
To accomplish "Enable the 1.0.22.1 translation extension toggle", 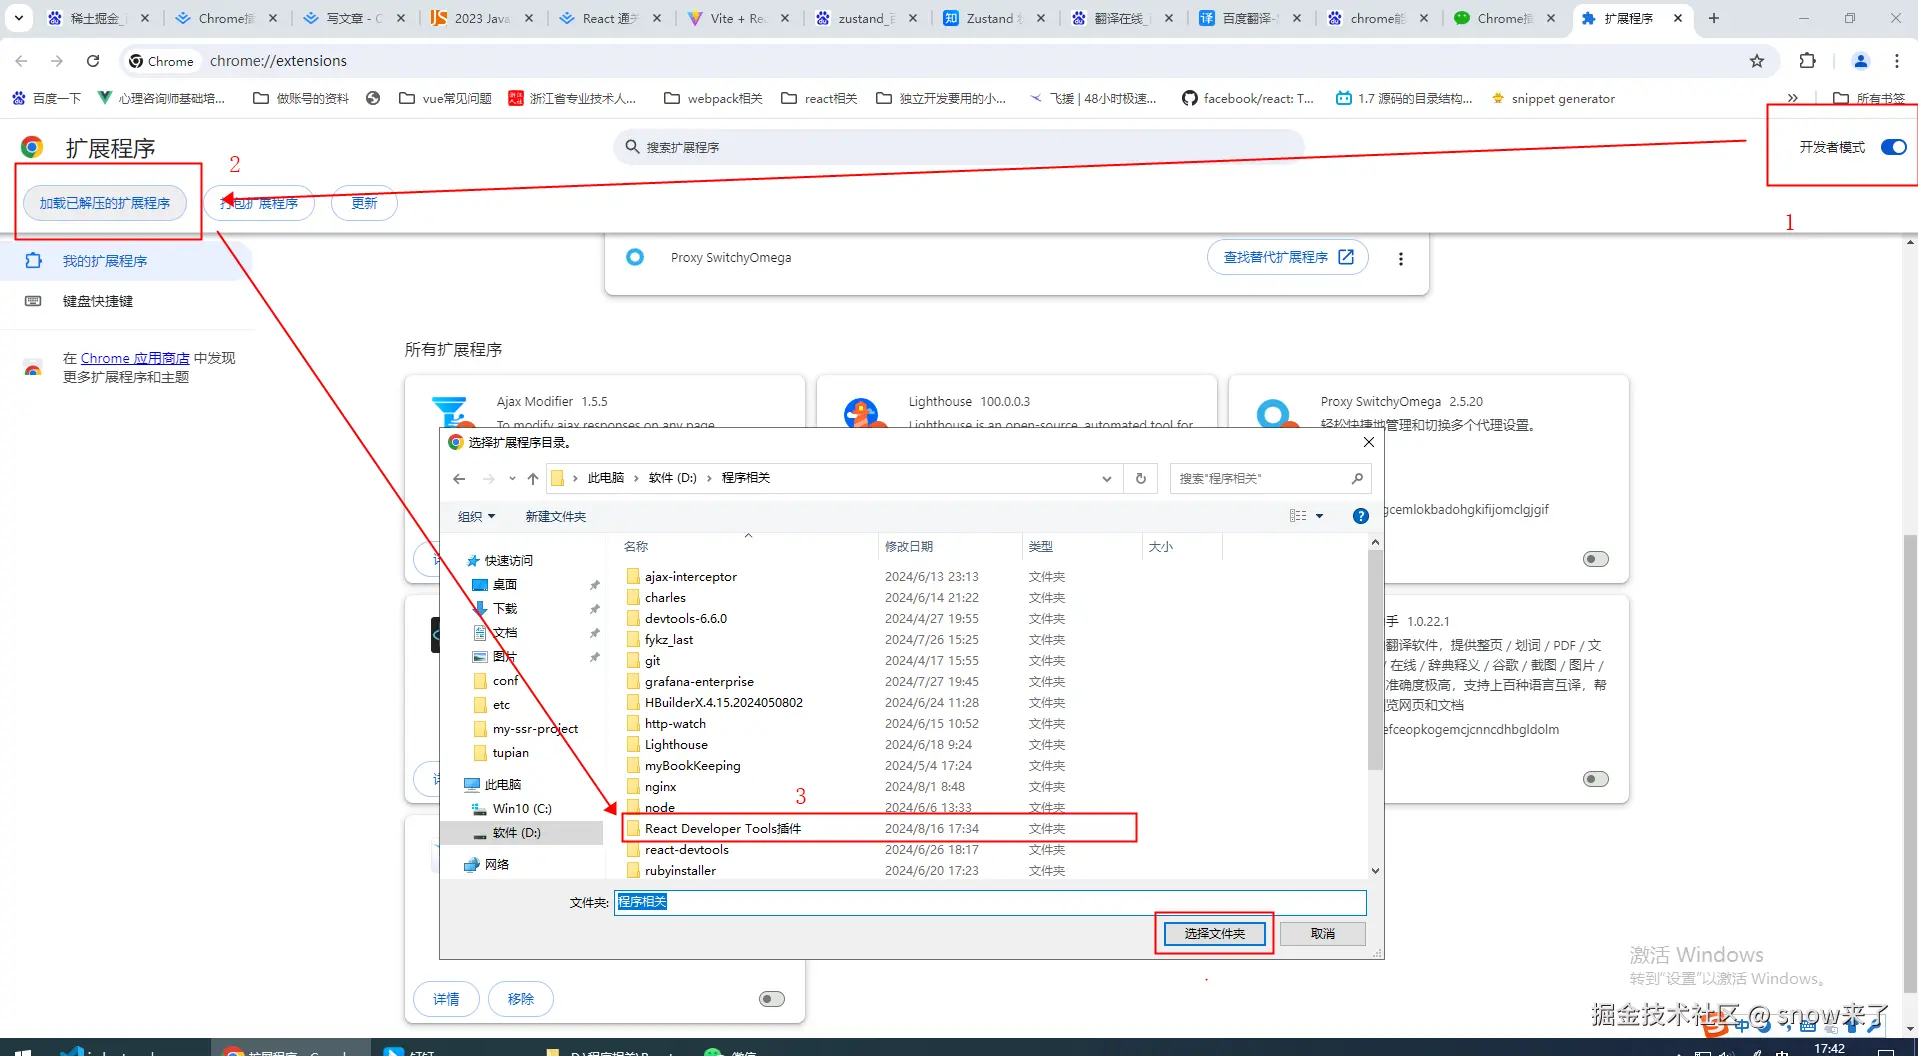I will coord(1596,779).
